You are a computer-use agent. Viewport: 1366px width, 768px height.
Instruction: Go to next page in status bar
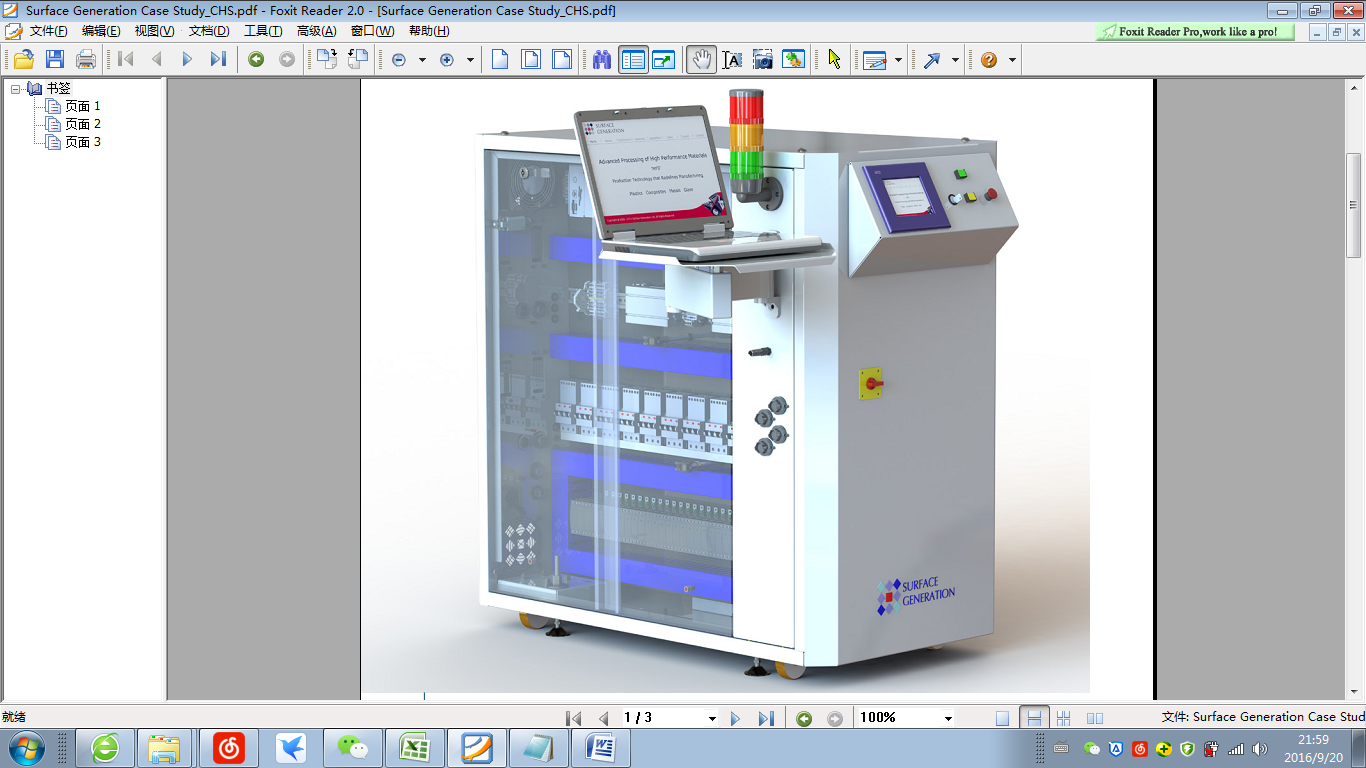click(735, 718)
